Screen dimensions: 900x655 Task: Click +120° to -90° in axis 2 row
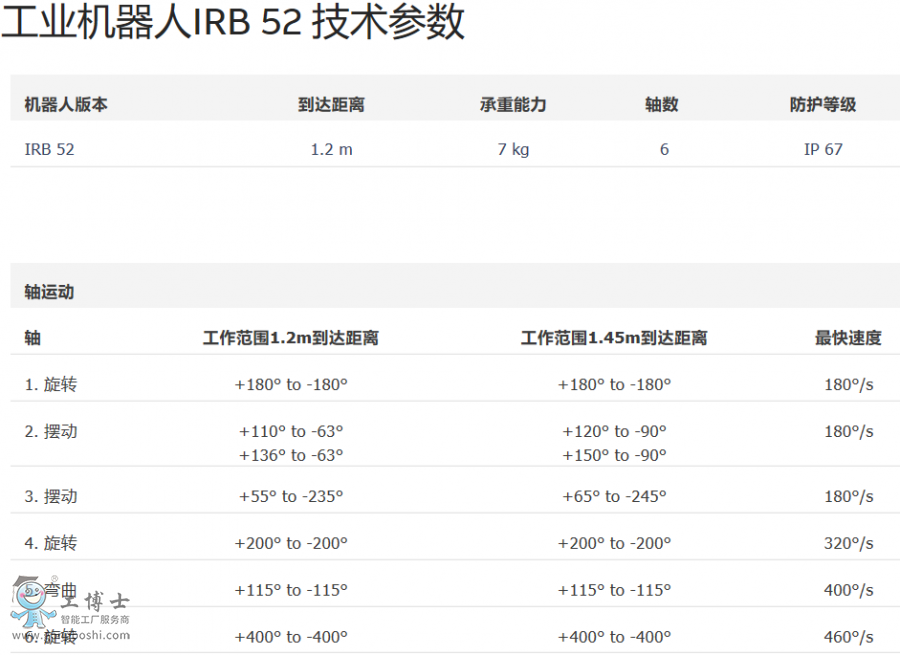tap(614, 431)
